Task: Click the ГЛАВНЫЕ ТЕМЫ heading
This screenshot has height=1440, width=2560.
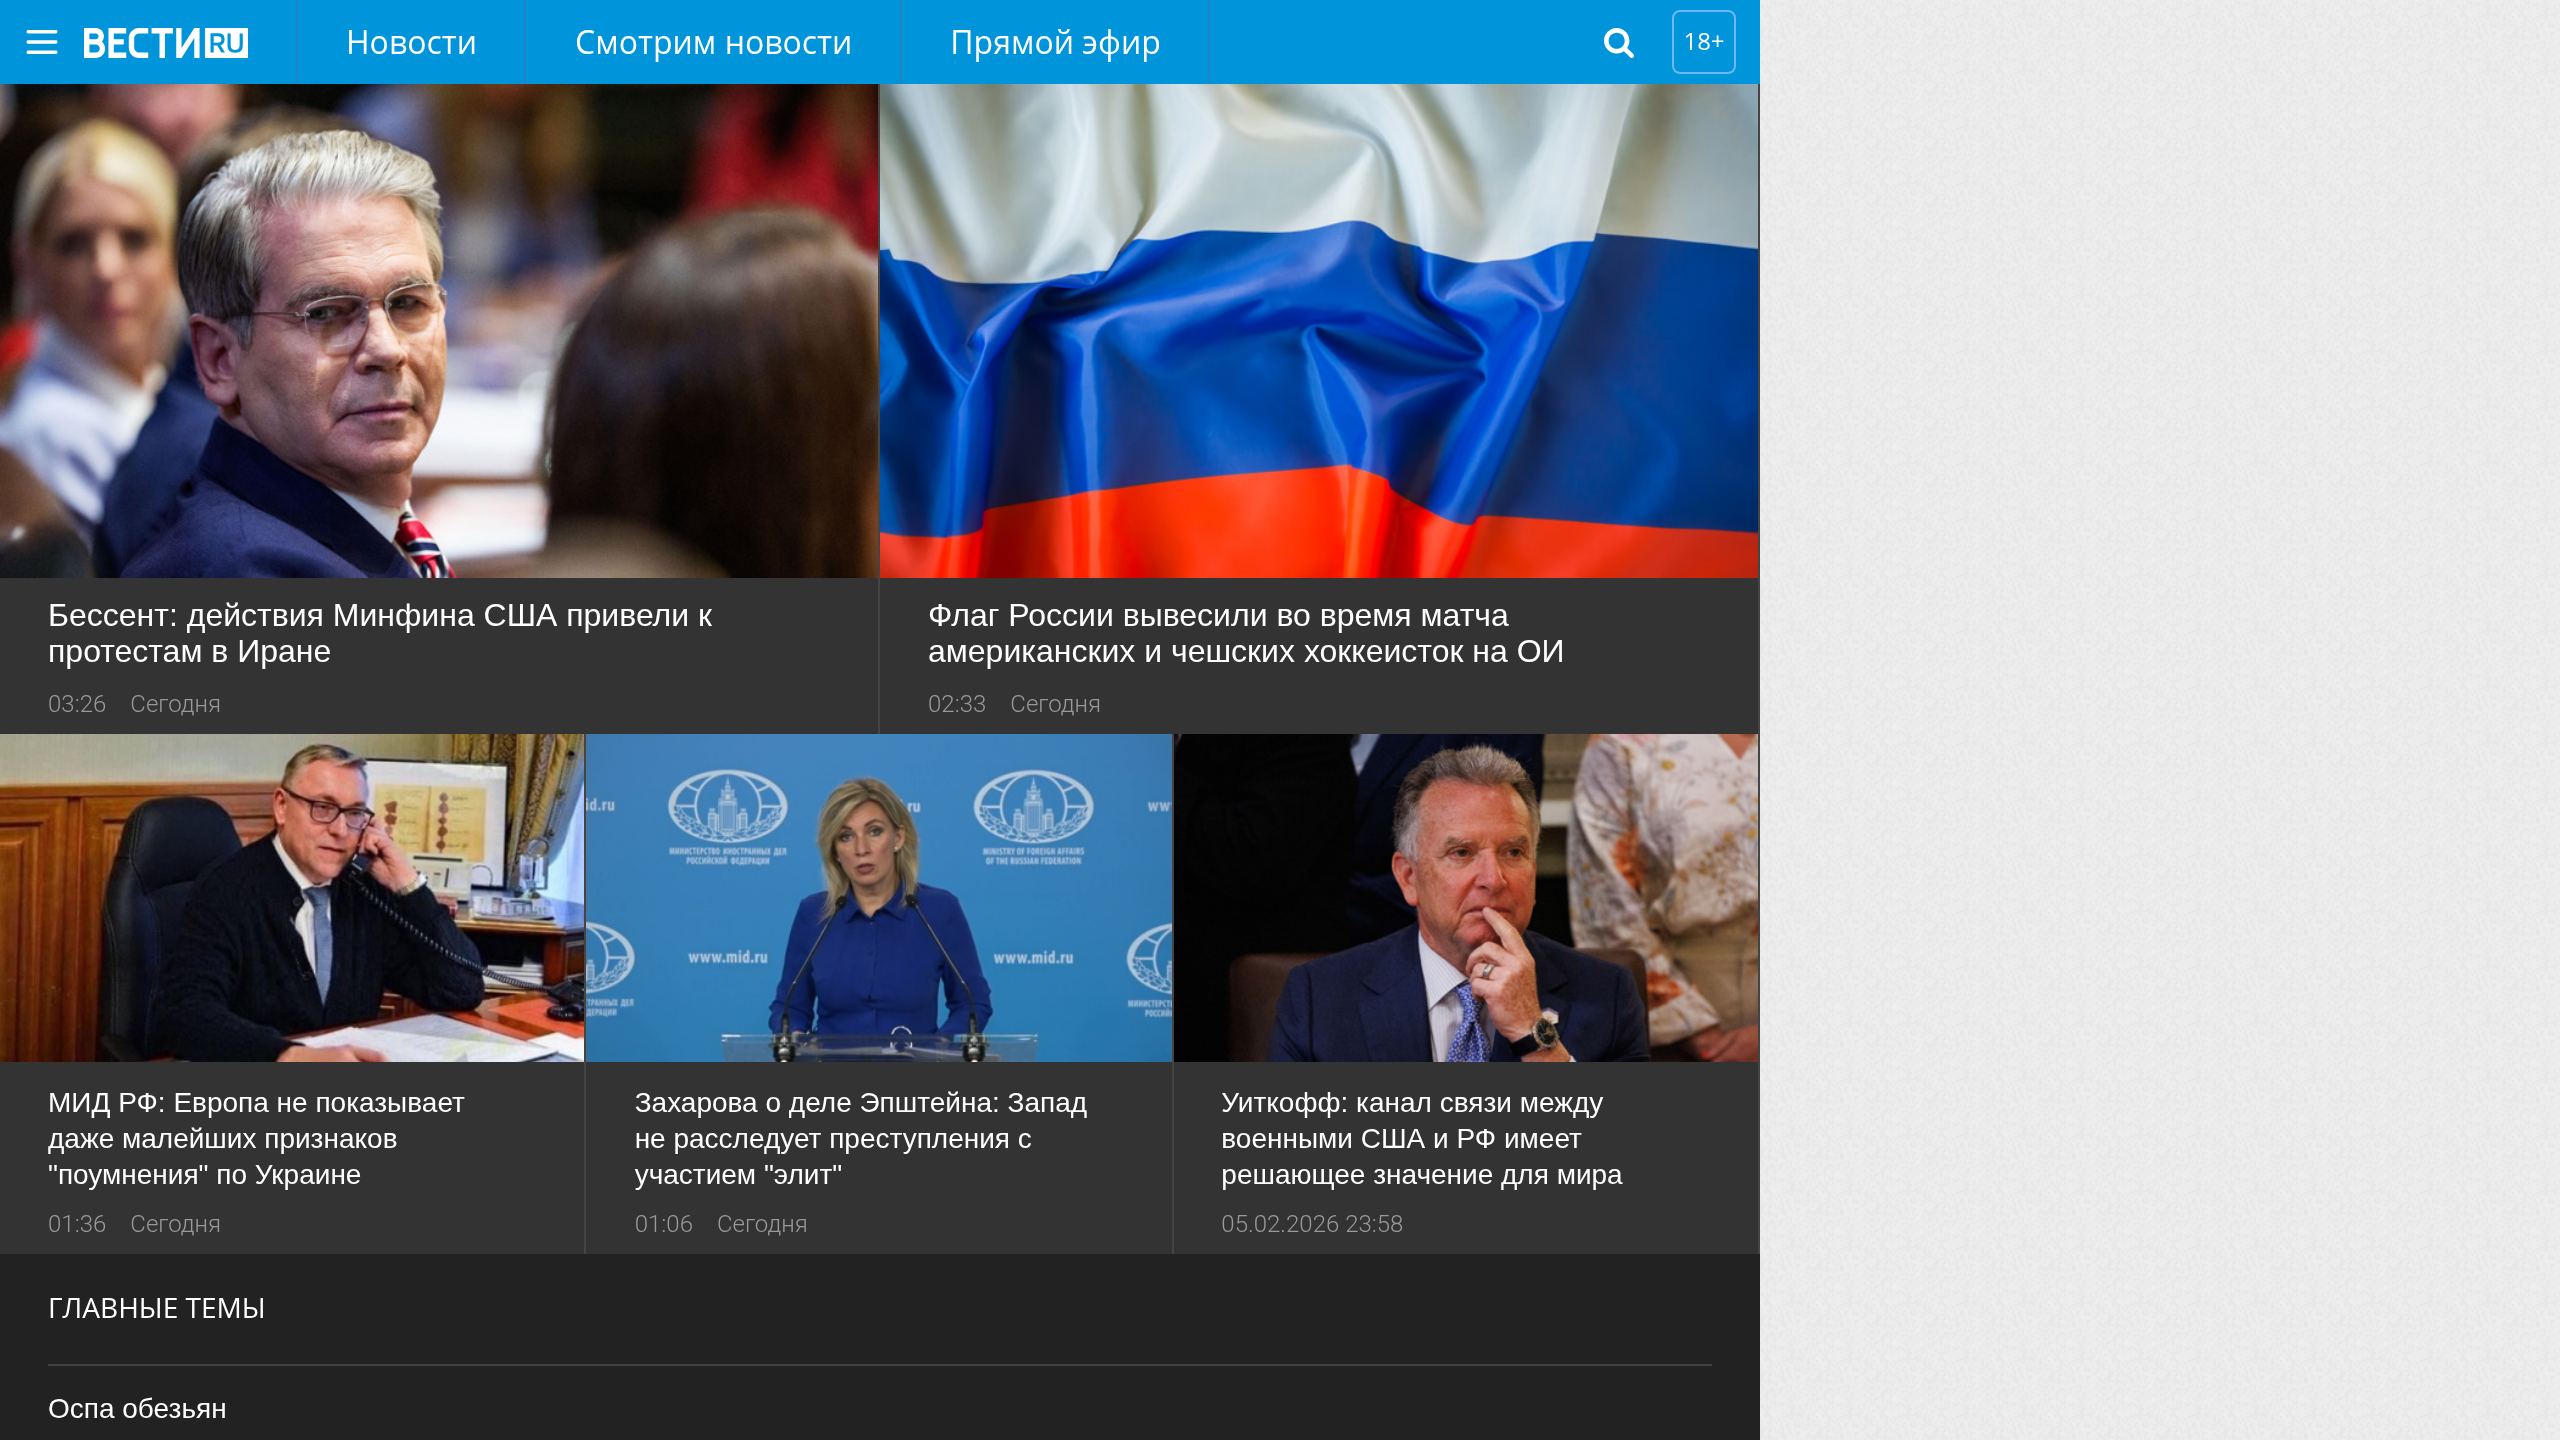Action: [156, 1307]
